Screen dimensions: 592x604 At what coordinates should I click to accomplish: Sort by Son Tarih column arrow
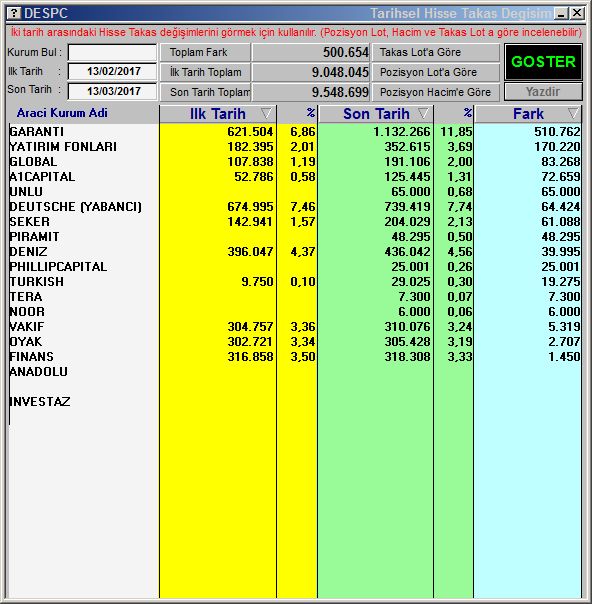tap(423, 113)
